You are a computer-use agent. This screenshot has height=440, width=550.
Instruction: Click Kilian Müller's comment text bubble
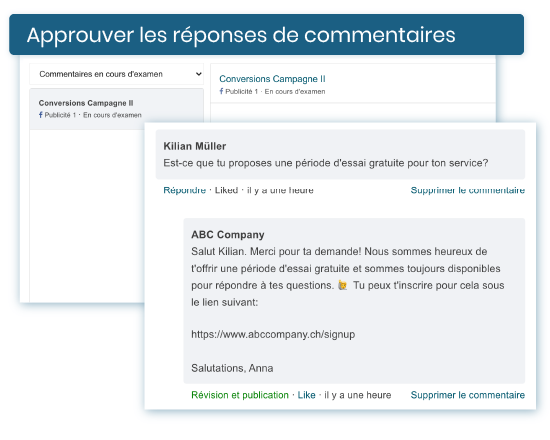340,154
